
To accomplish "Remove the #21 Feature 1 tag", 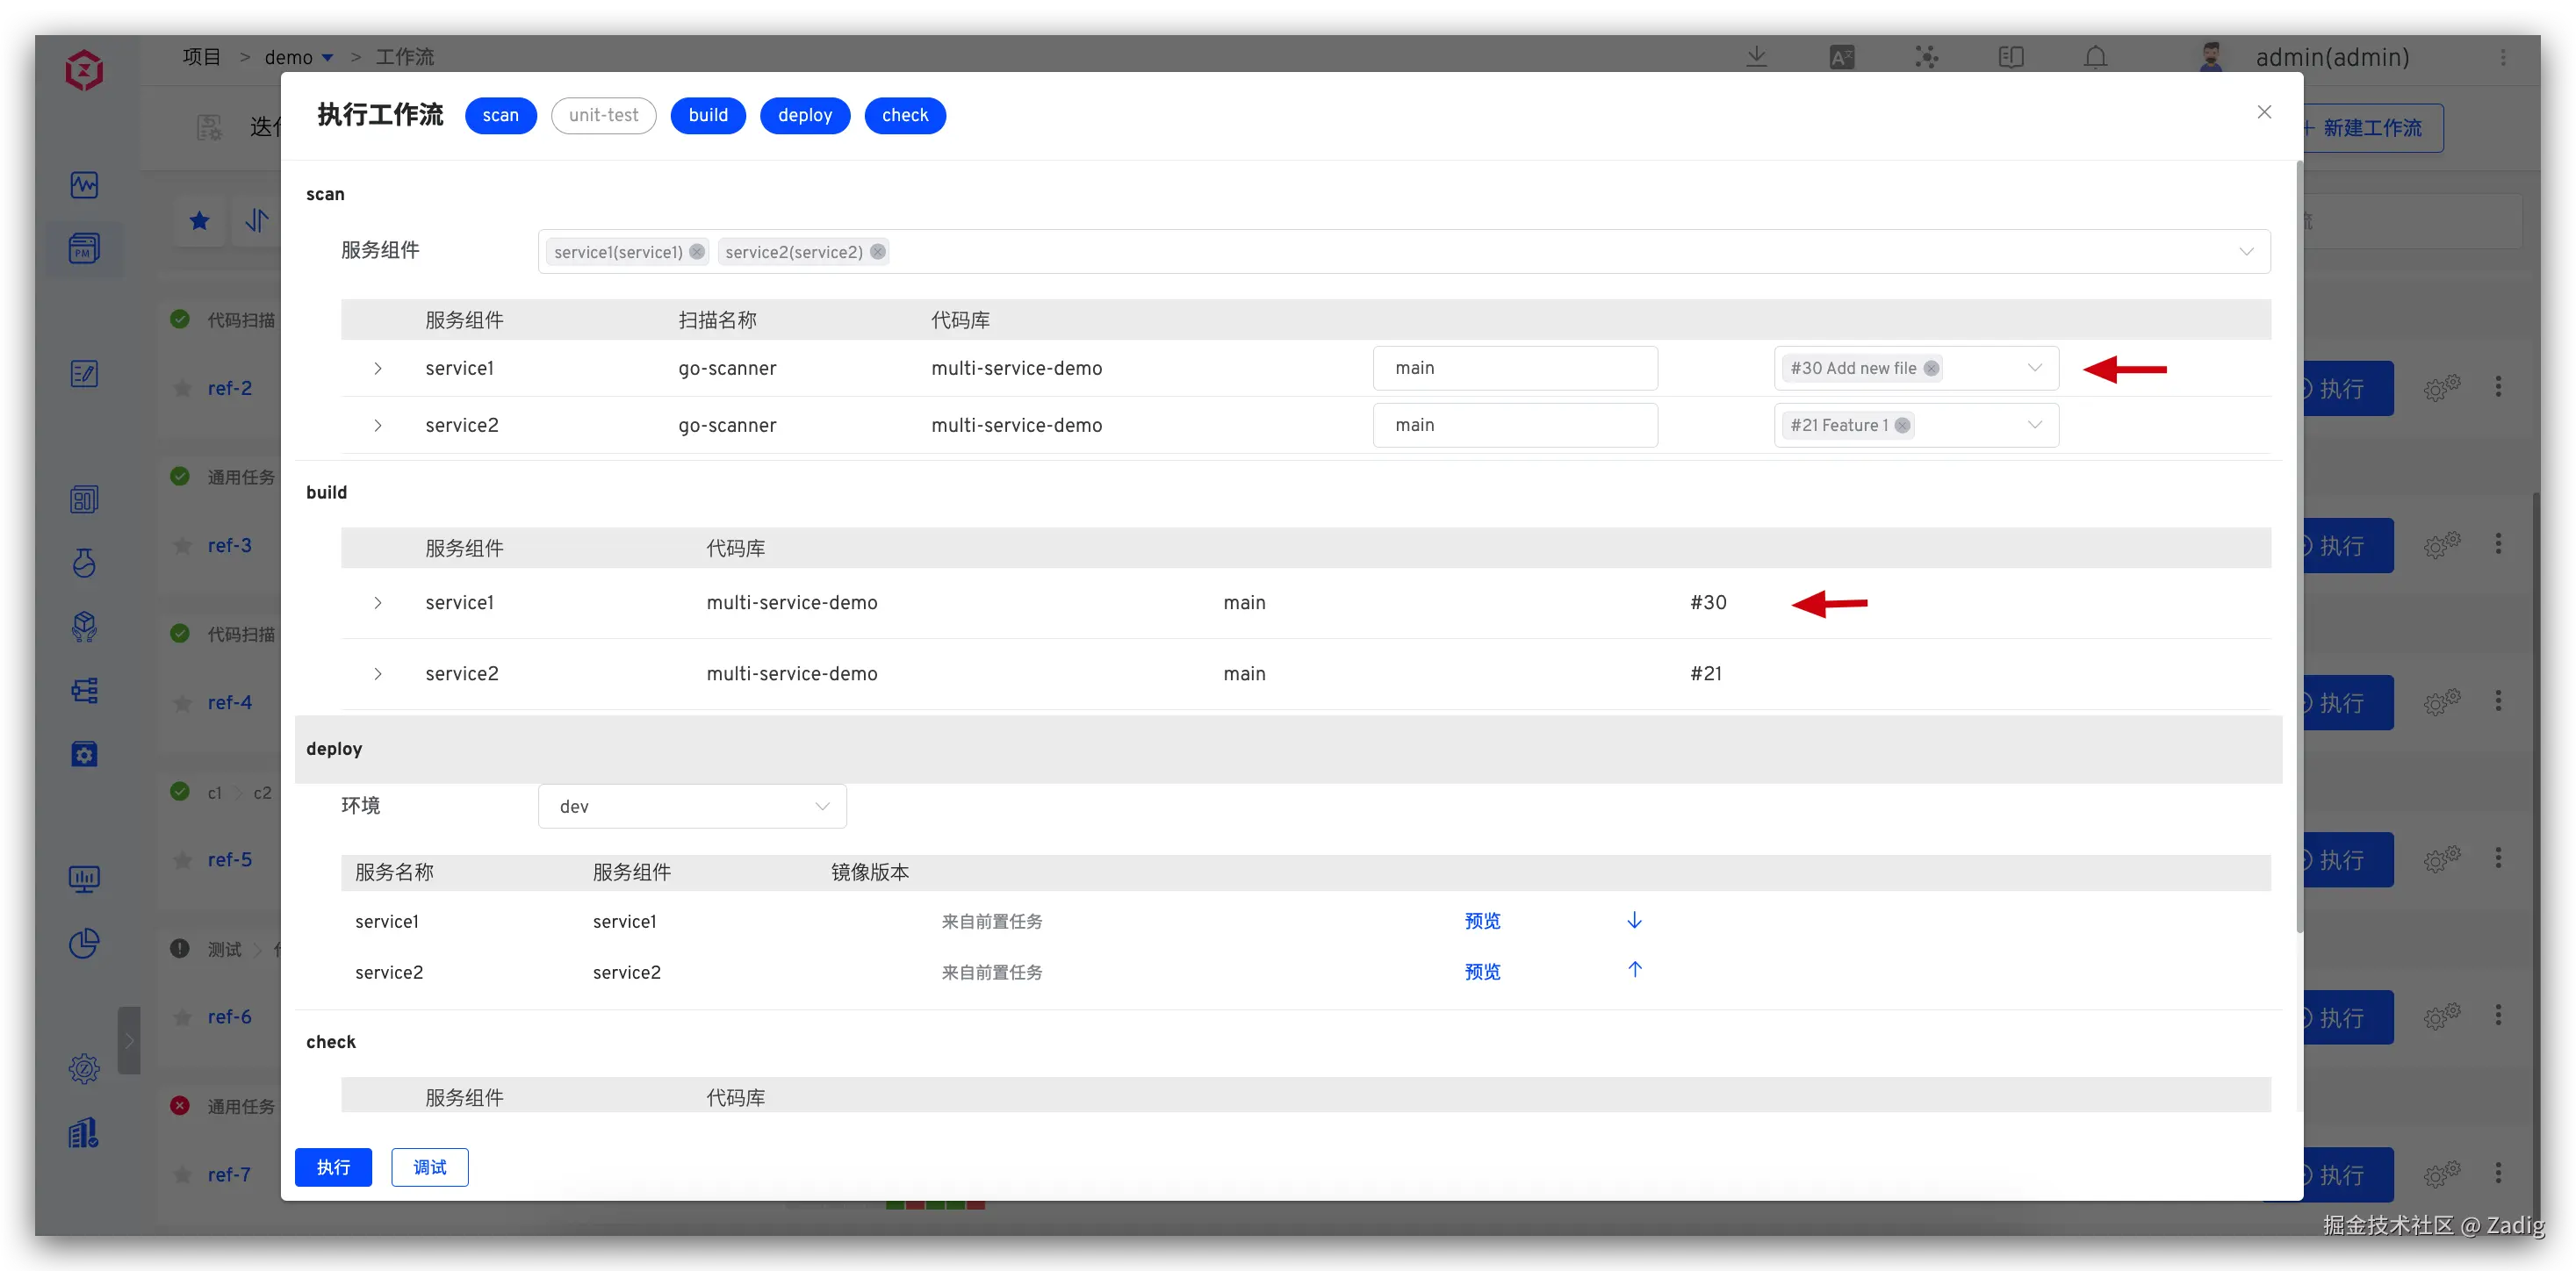I will pyautogui.click(x=1902, y=425).
